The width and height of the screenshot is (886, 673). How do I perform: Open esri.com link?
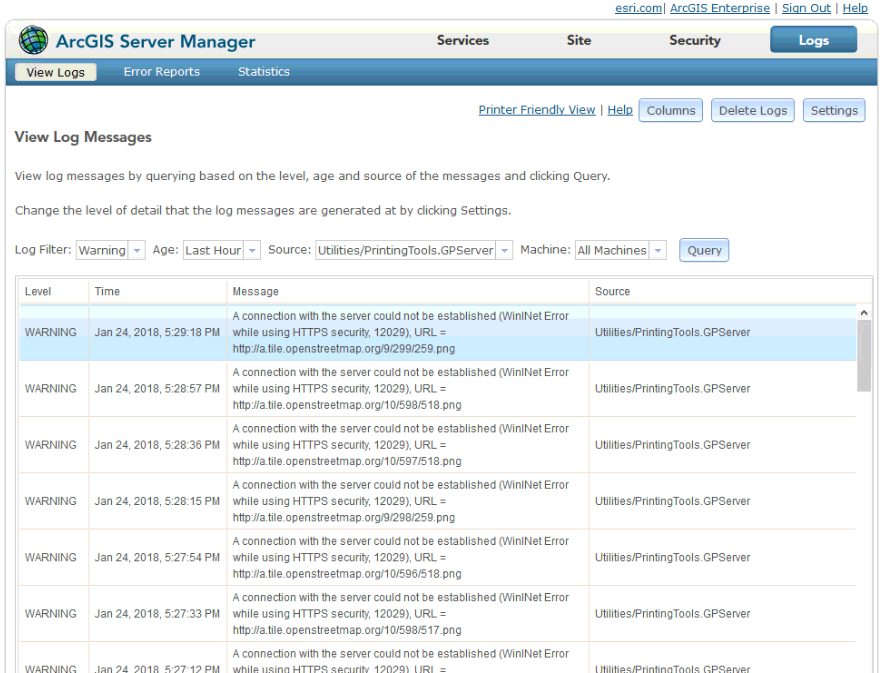(639, 8)
